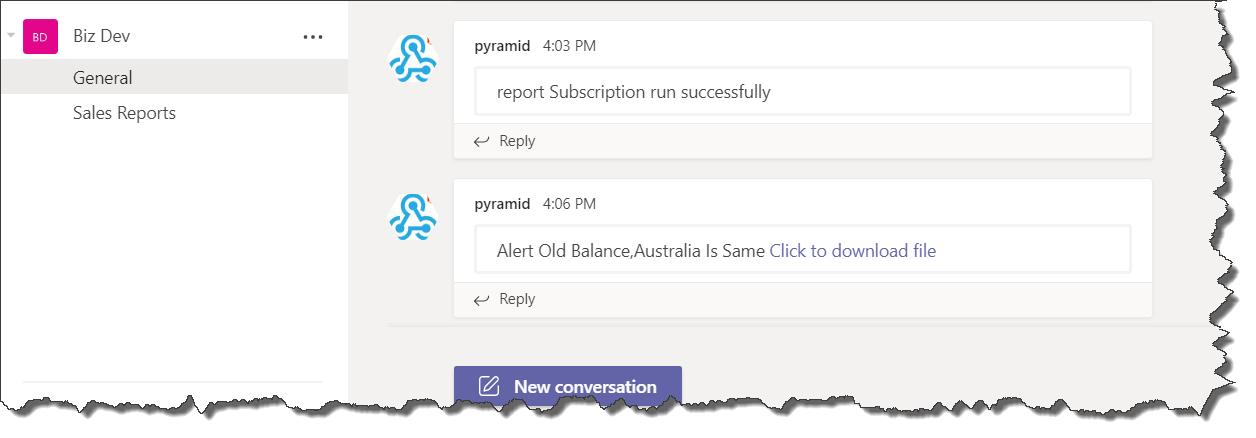
Task: Click the compose icon in New conversation
Action: click(x=489, y=387)
